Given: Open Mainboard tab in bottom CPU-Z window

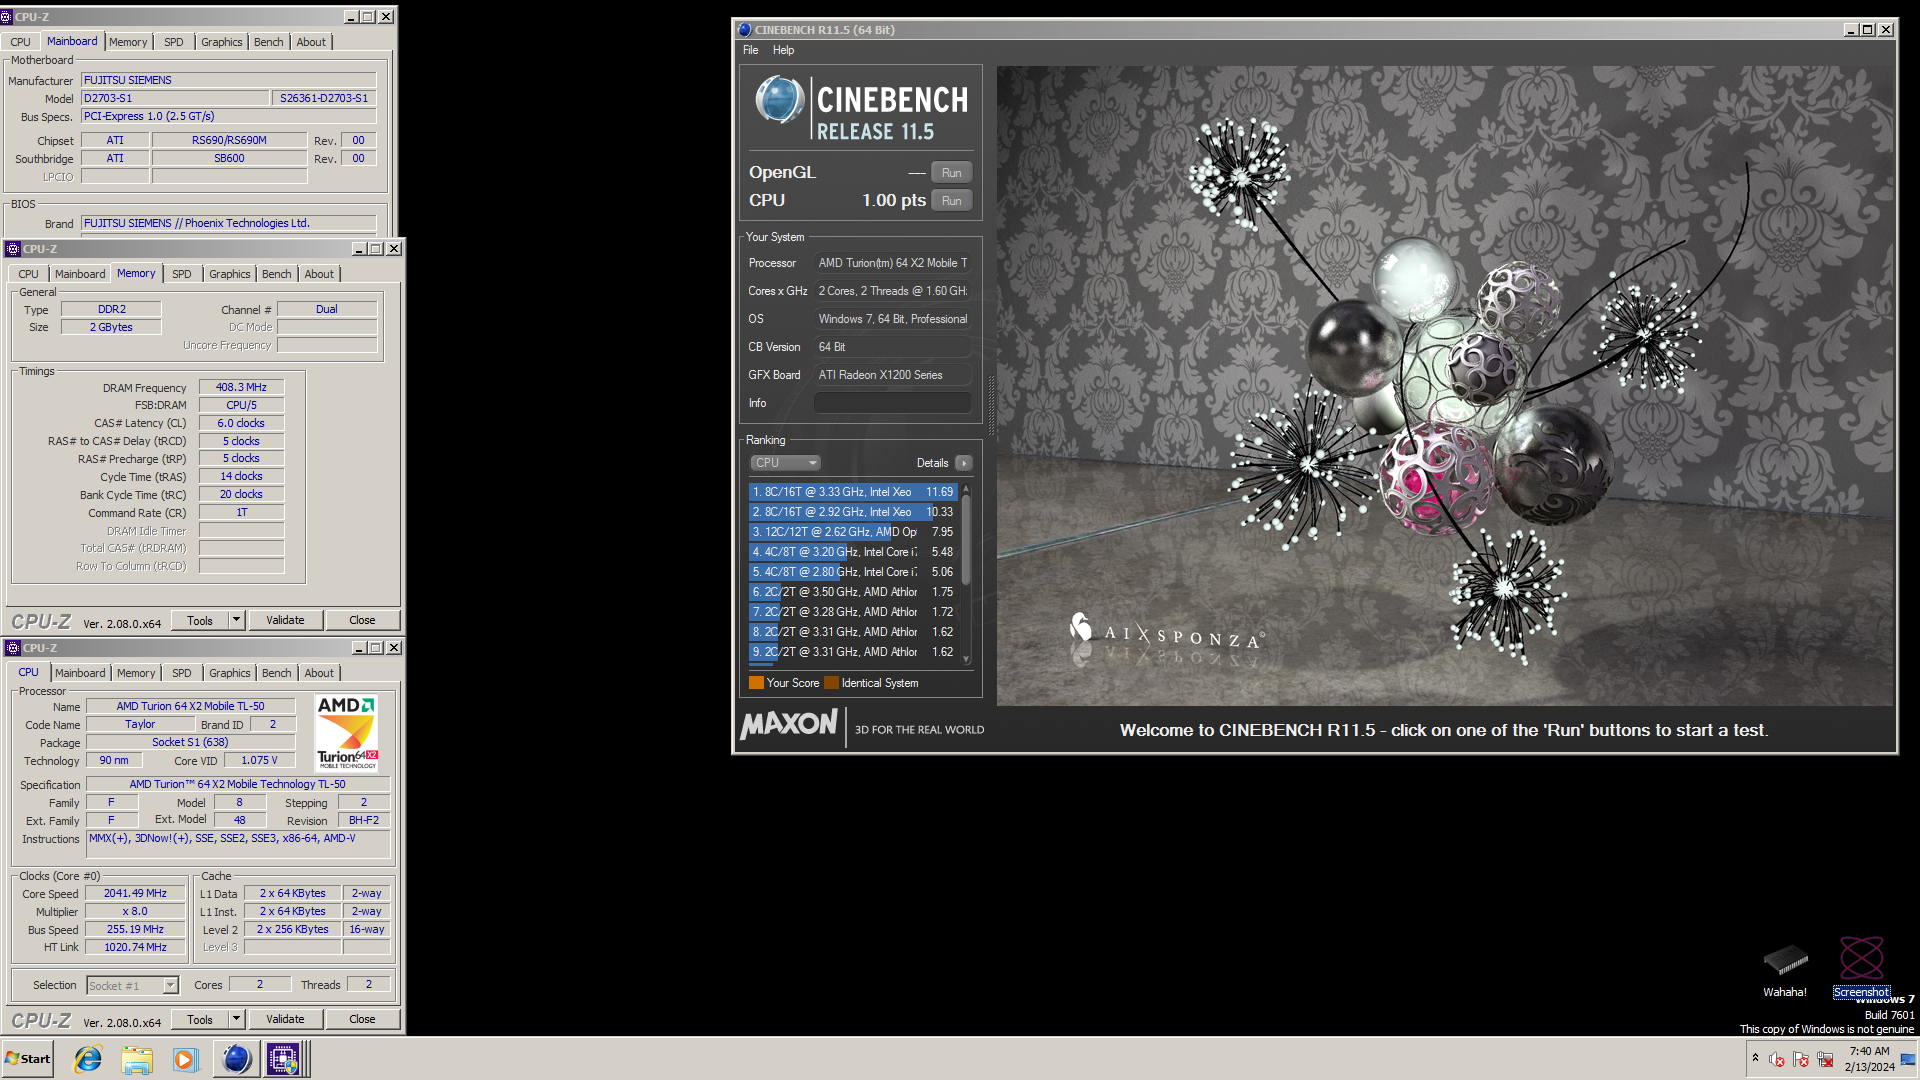Looking at the screenshot, I should pyautogui.click(x=80, y=673).
